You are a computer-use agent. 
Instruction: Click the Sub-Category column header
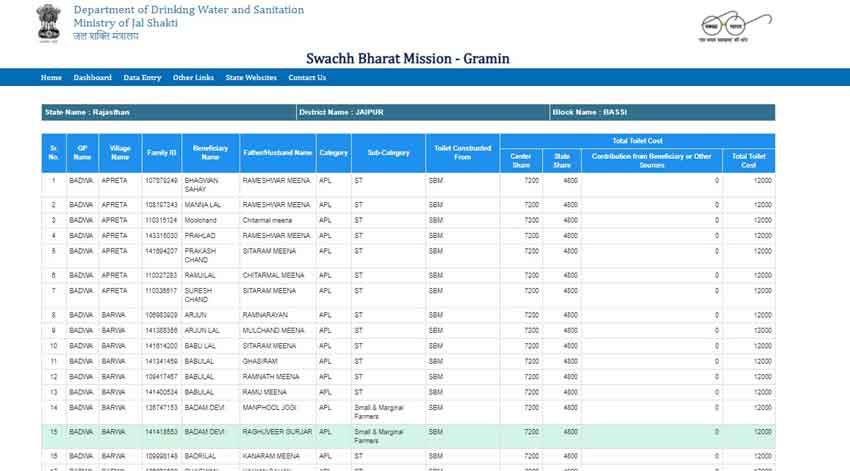pyautogui.click(x=388, y=153)
